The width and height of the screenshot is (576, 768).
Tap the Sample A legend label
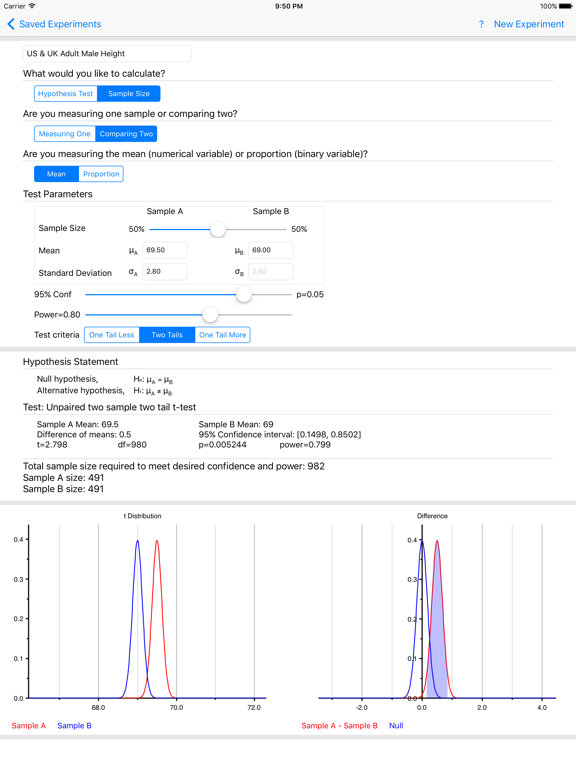[28, 726]
